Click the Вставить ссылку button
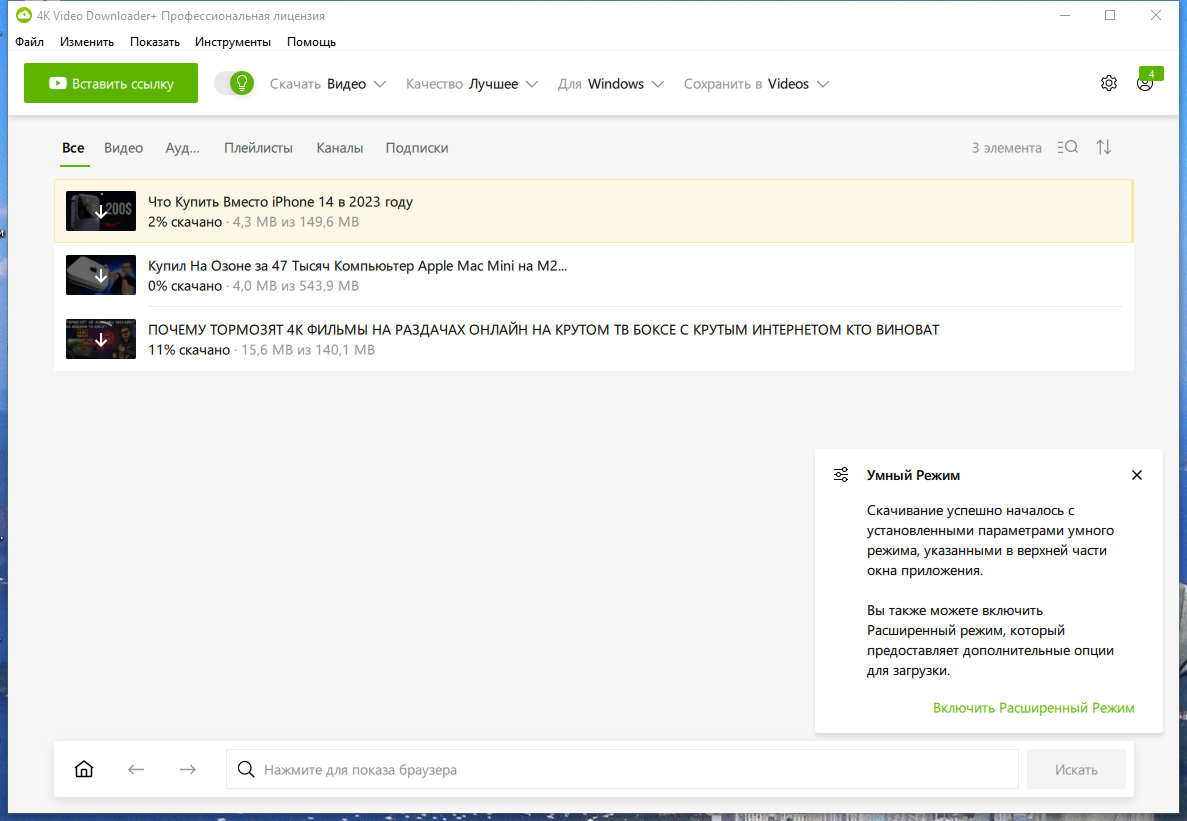Image resolution: width=1187 pixels, height=821 pixels. pos(111,83)
